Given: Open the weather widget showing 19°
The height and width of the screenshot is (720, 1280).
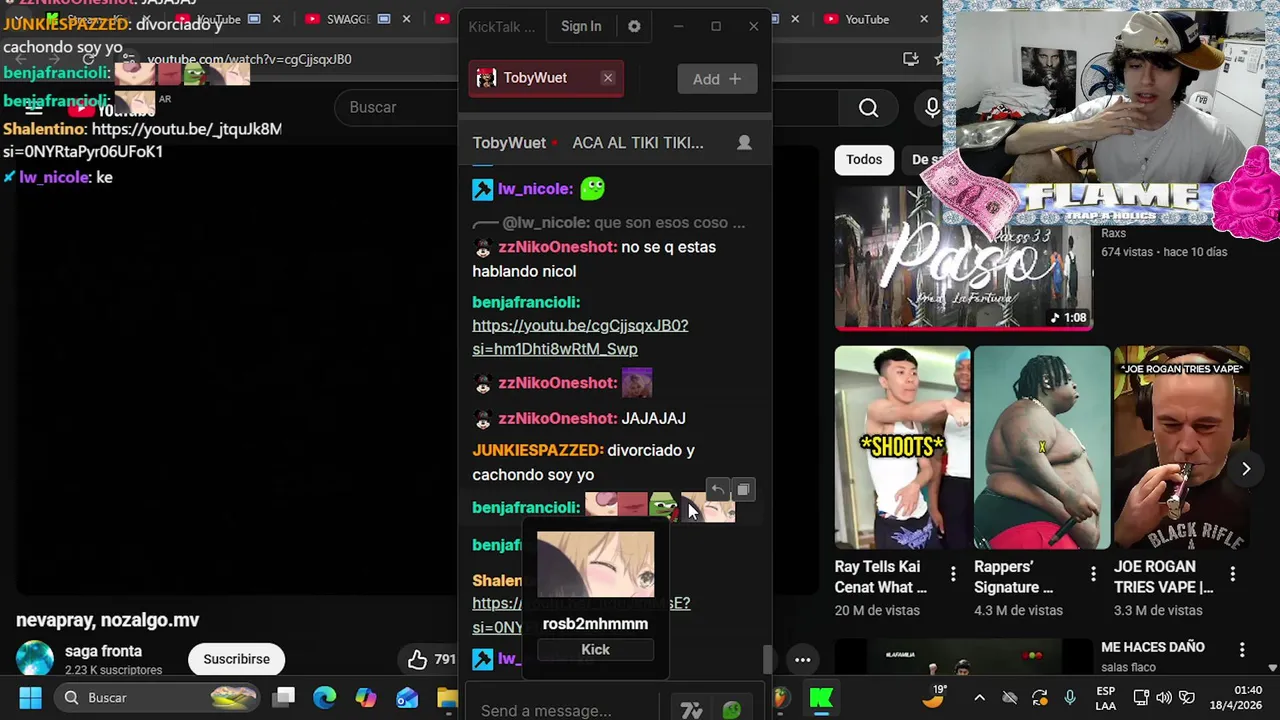Looking at the screenshot, I should point(934,696).
